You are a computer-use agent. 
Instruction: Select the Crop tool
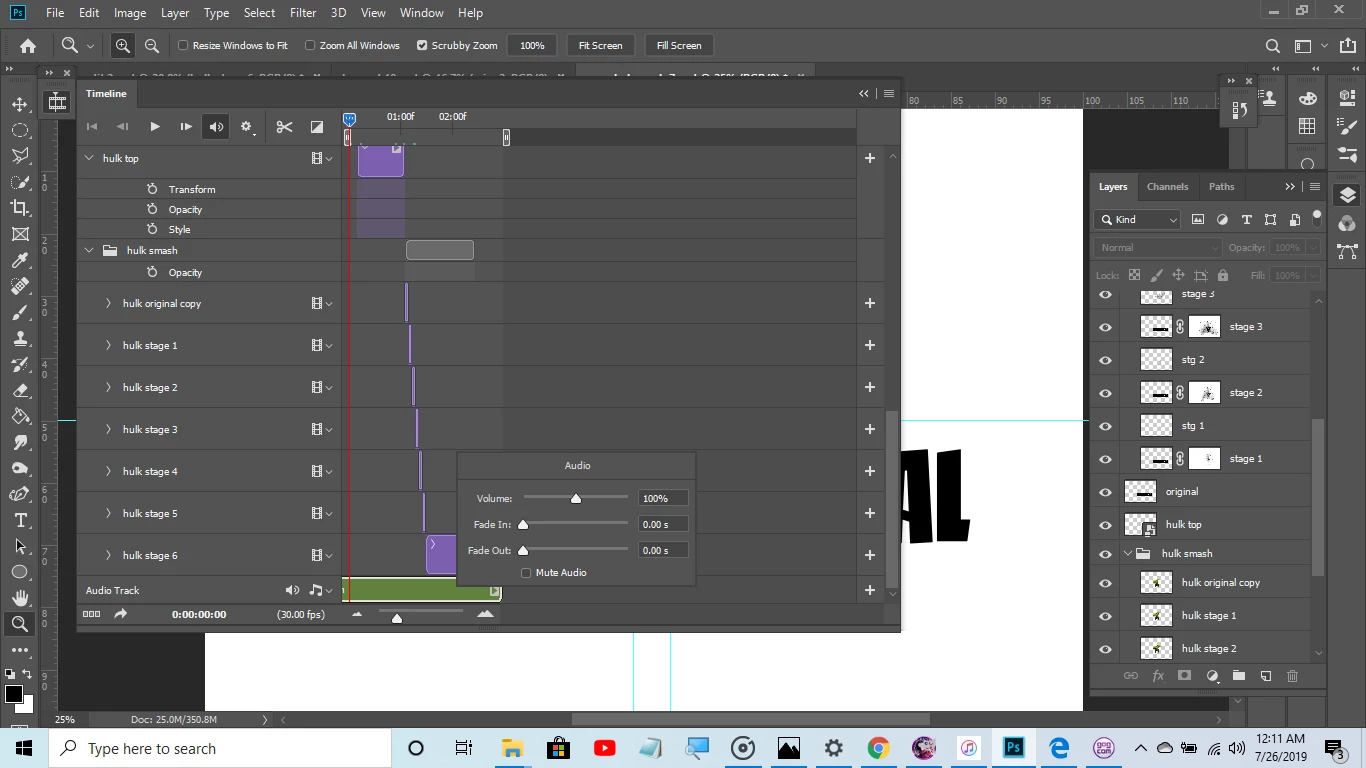pos(19,208)
